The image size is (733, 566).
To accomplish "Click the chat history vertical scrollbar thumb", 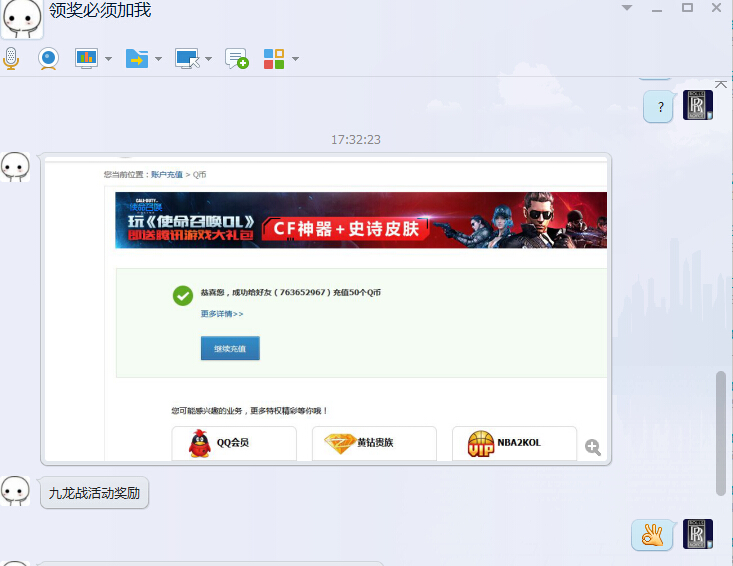I will coord(720,433).
